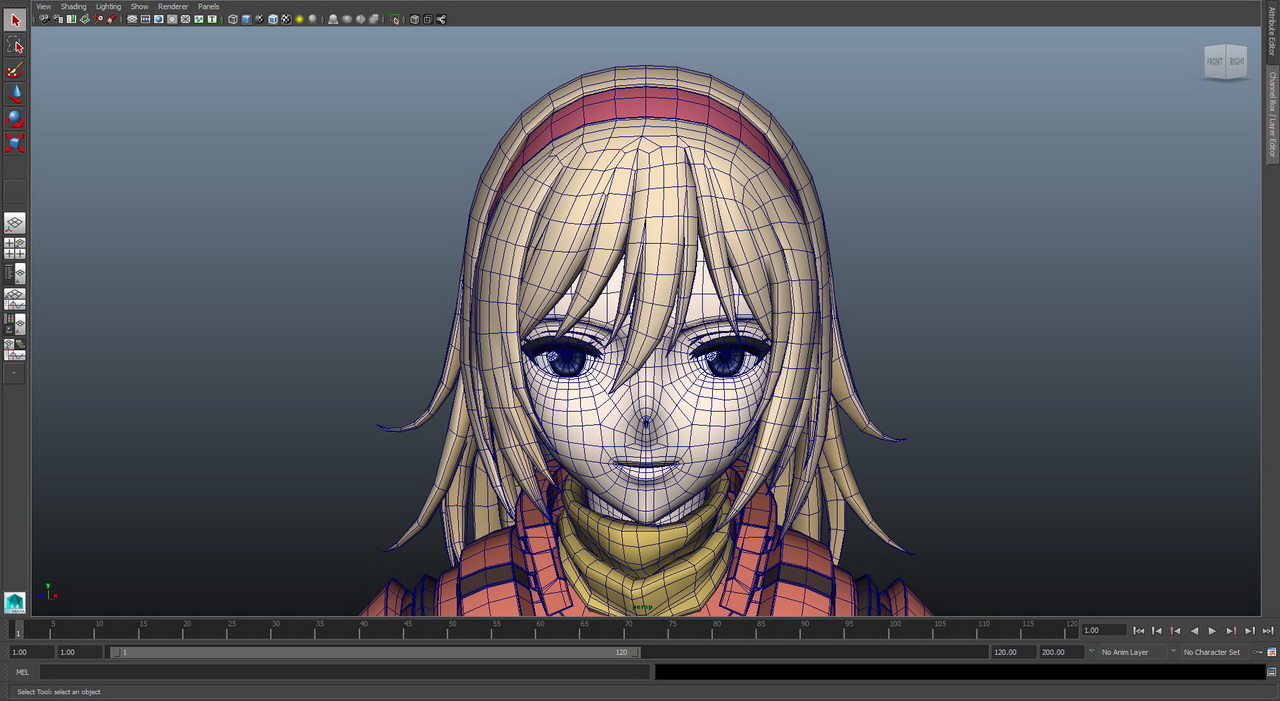This screenshot has height=701, width=1280.
Task: Choose the Move tool in toolbox
Action: click(x=15, y=94)
